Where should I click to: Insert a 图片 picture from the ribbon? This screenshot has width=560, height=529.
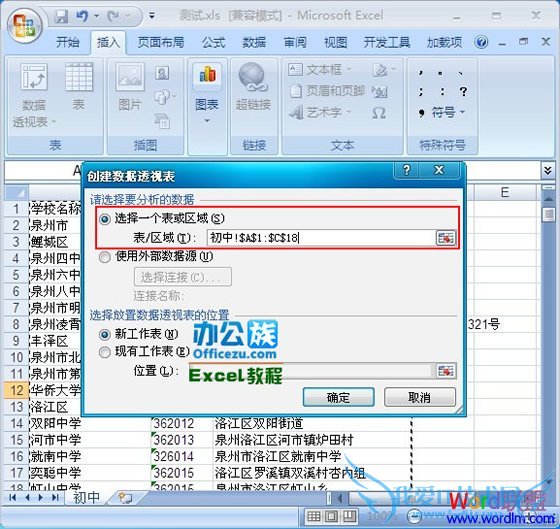click(130, 87)
